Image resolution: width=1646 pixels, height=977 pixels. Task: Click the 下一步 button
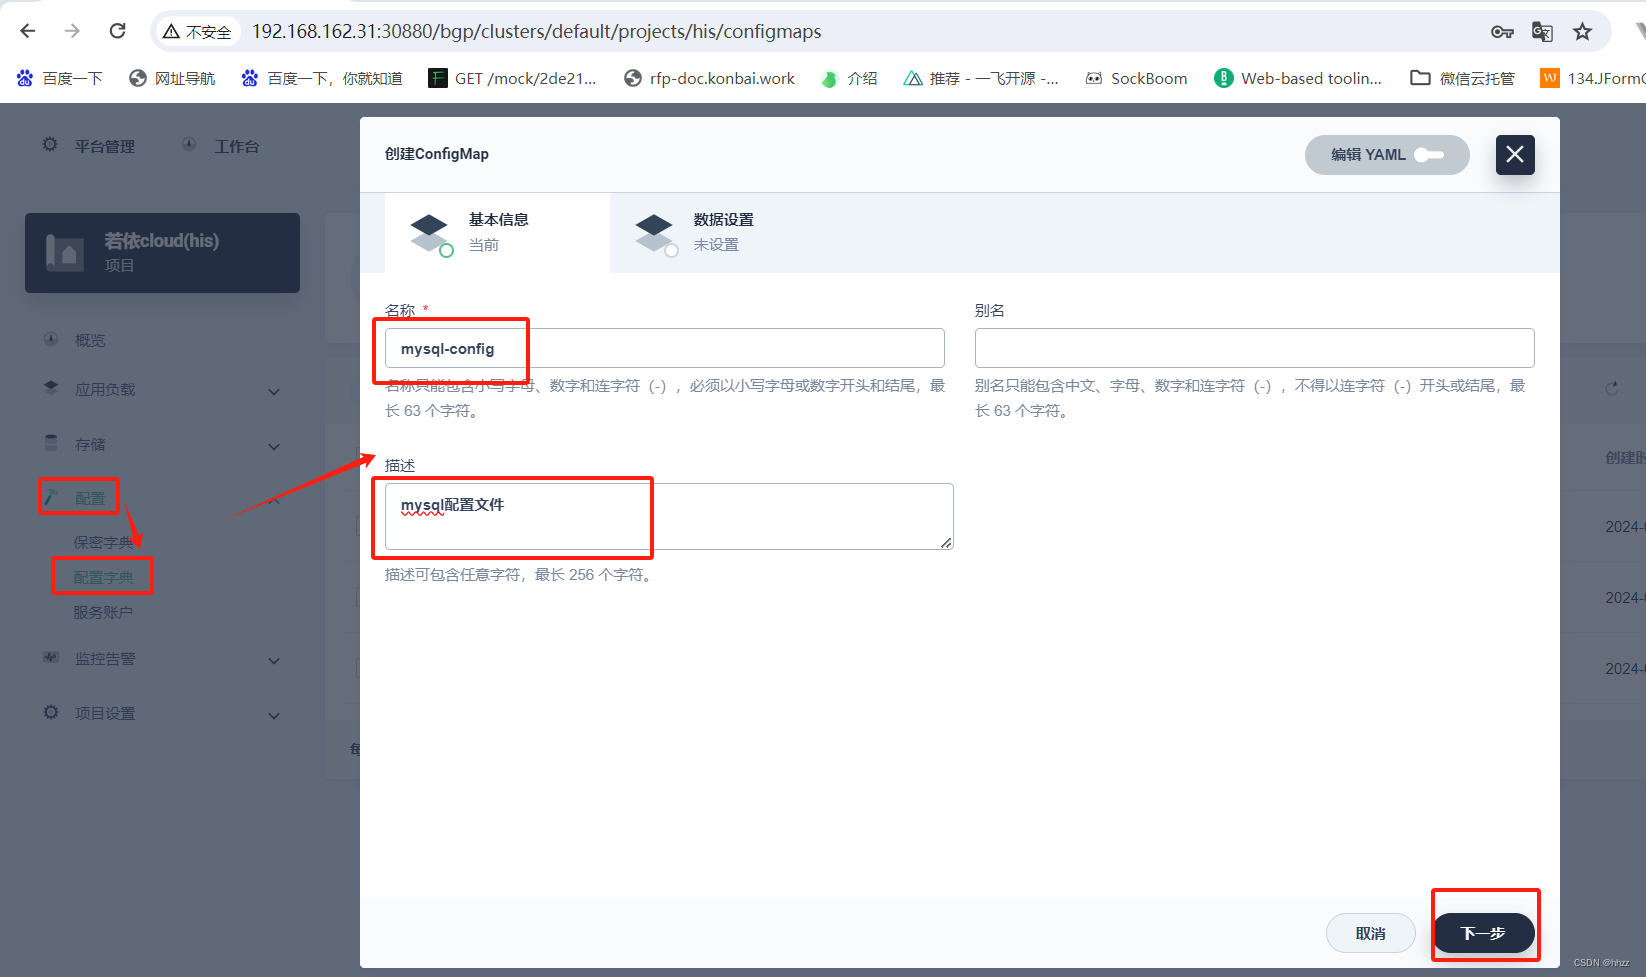(1484, 932)
